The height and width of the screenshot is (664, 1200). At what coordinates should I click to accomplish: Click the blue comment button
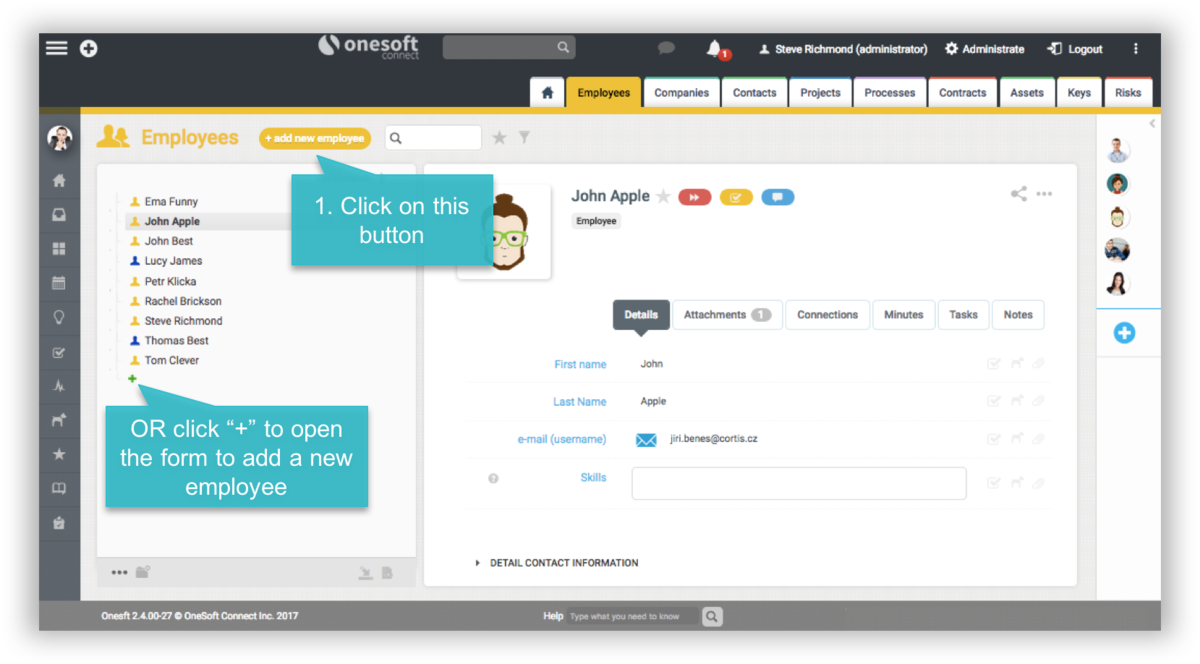(x=778, y=197)
